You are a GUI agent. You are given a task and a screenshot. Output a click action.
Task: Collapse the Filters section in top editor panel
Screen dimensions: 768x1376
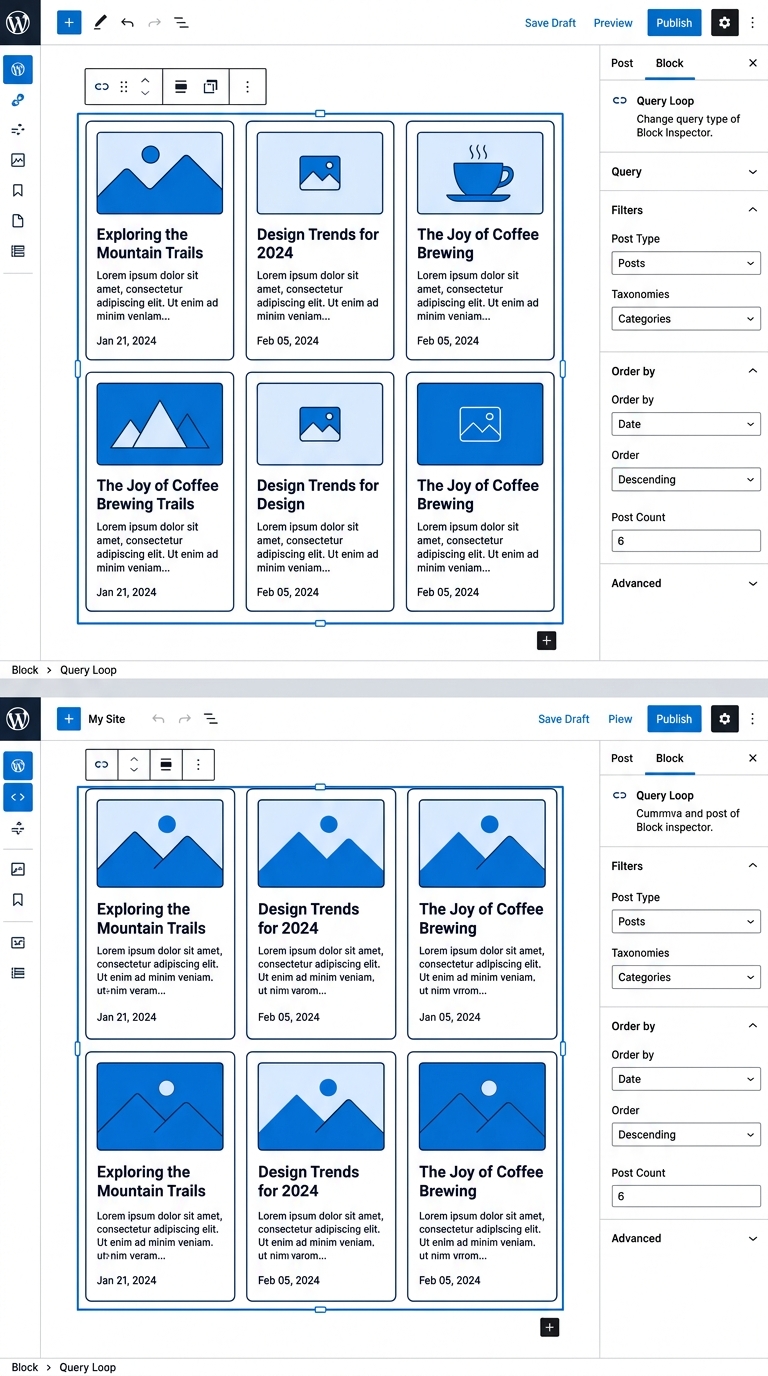pyautogui.click(x=685, y=210)
